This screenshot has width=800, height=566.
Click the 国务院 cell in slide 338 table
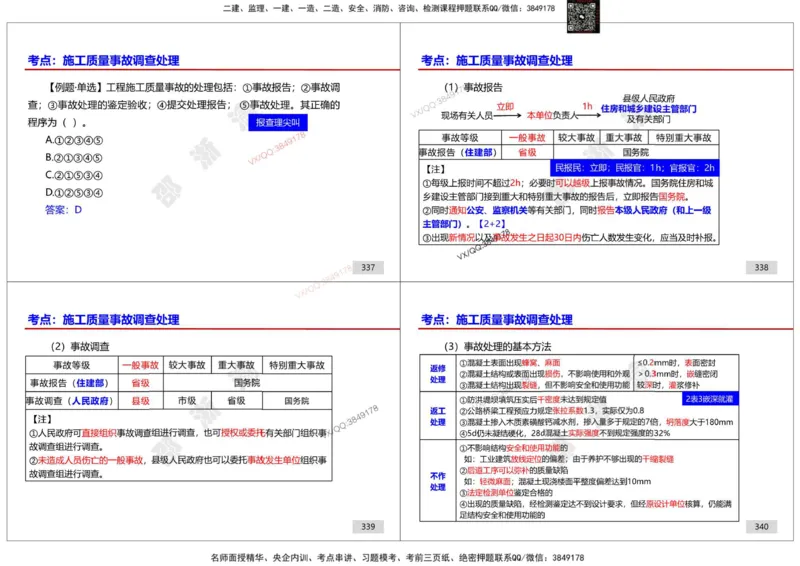coord(636,152)
